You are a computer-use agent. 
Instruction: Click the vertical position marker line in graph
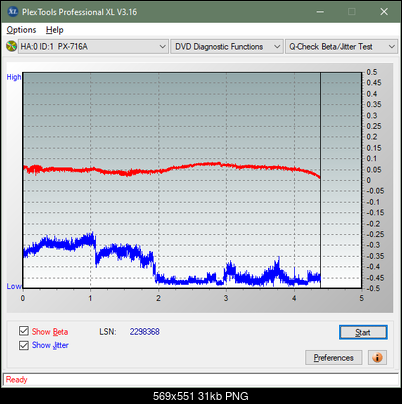320,180
